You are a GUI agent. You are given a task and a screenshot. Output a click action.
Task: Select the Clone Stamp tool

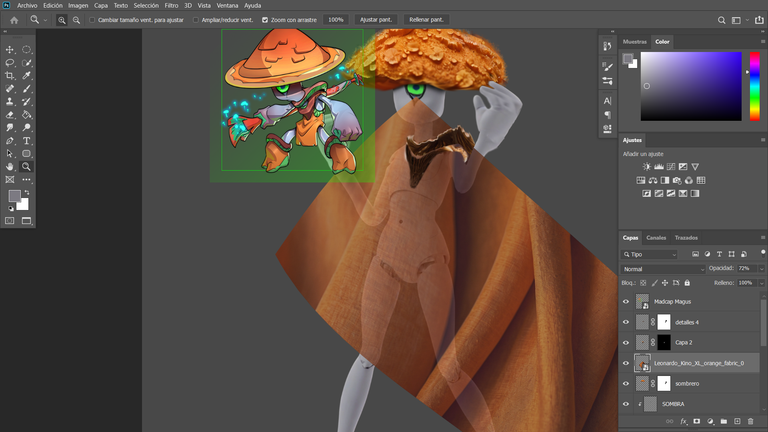(10, 101)
